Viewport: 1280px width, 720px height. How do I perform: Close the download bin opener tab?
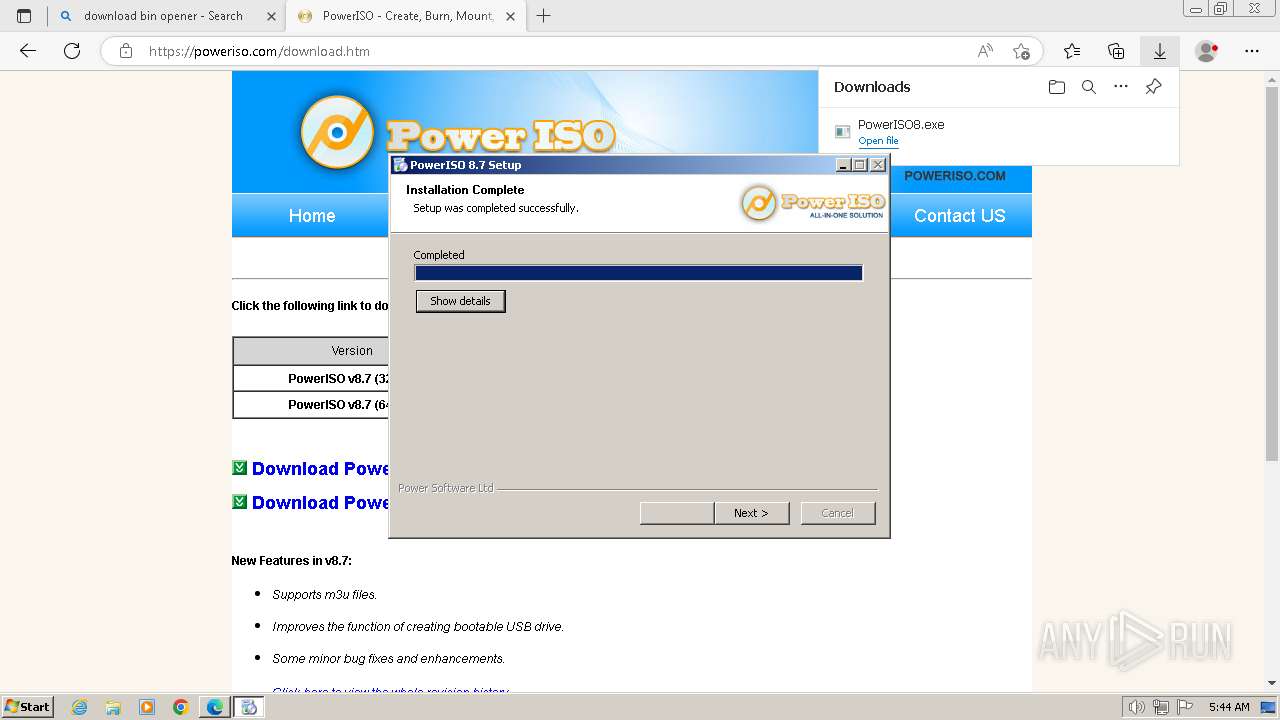pyautogui.click(x=272, y=16)
